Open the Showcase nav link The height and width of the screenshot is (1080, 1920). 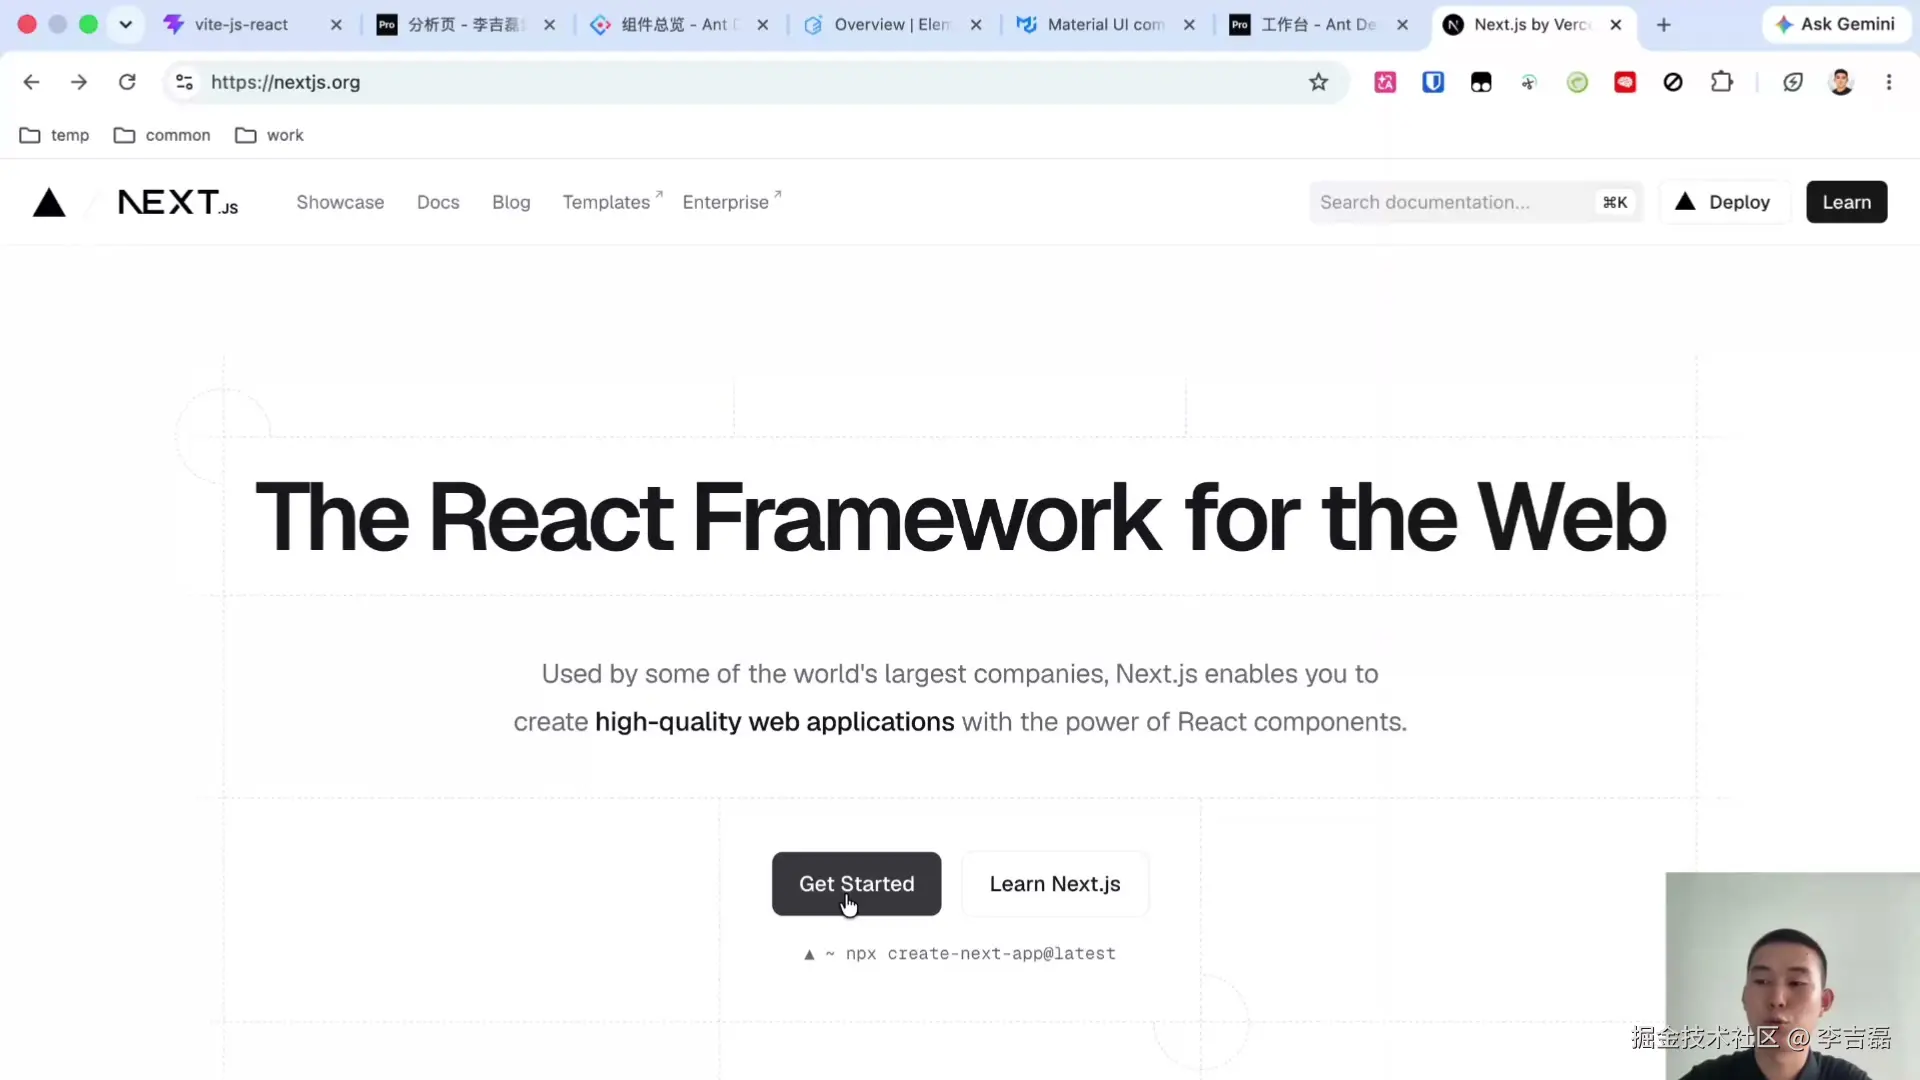pos(340,202)
